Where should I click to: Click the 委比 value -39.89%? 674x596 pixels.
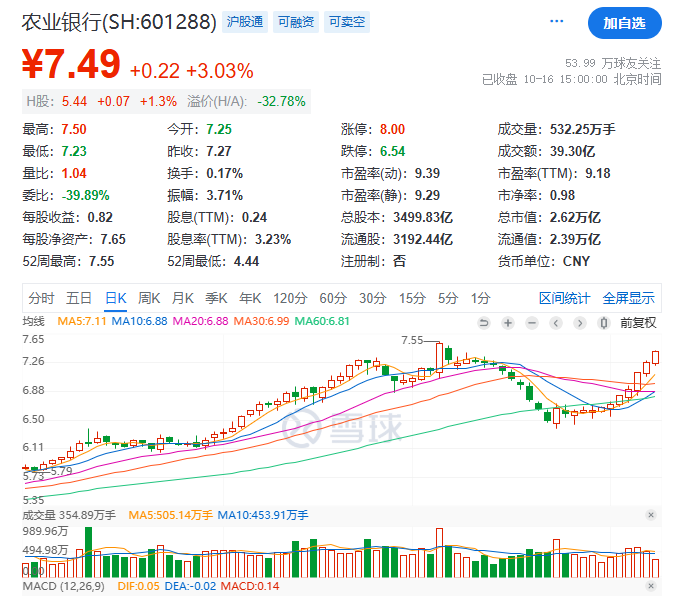click(x=86, y=196)
